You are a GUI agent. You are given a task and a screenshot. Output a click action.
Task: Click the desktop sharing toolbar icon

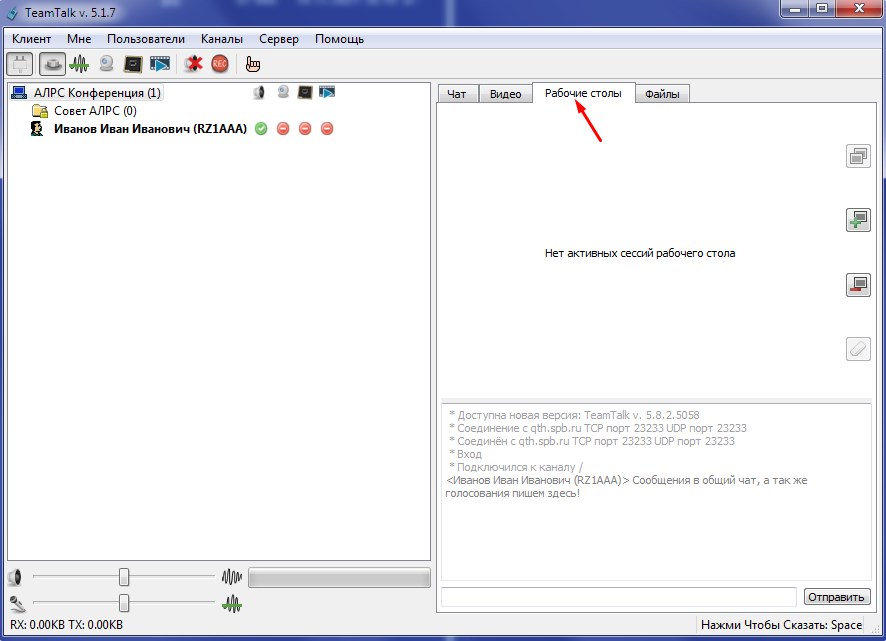click(x=133, y=64)
